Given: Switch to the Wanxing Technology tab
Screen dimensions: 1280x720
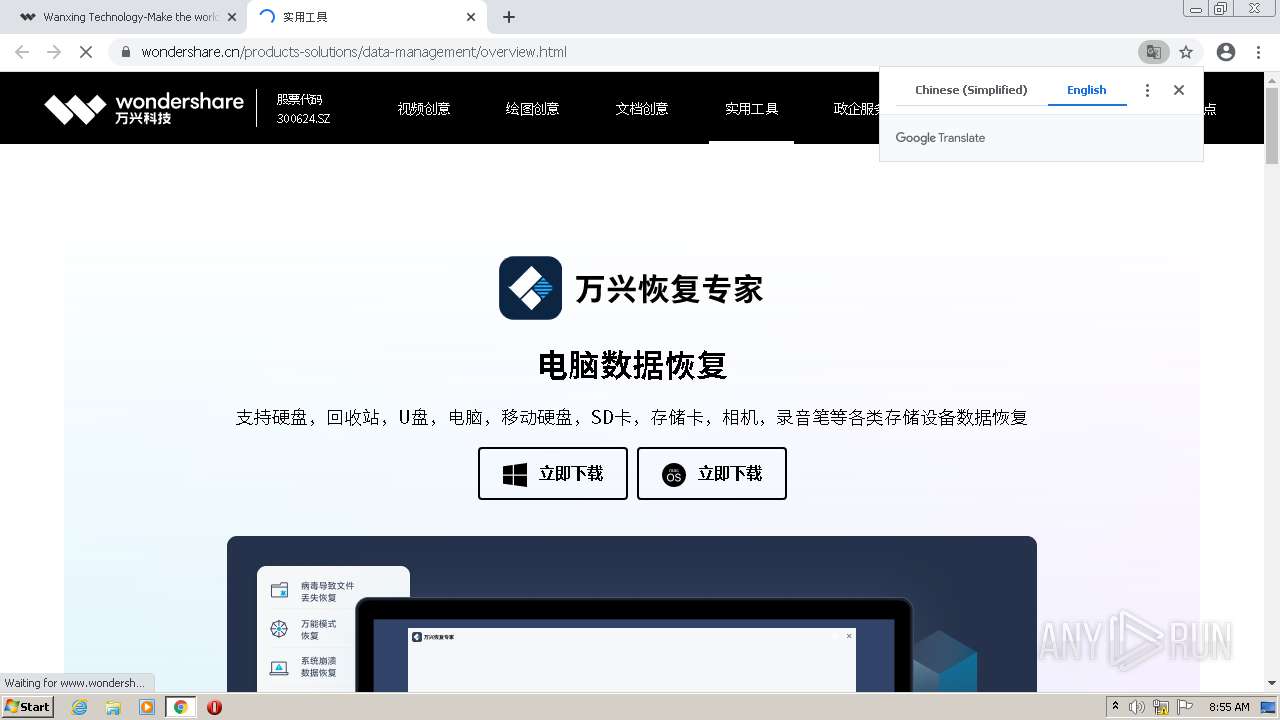Looking at the screenshot, I should 130,17.
